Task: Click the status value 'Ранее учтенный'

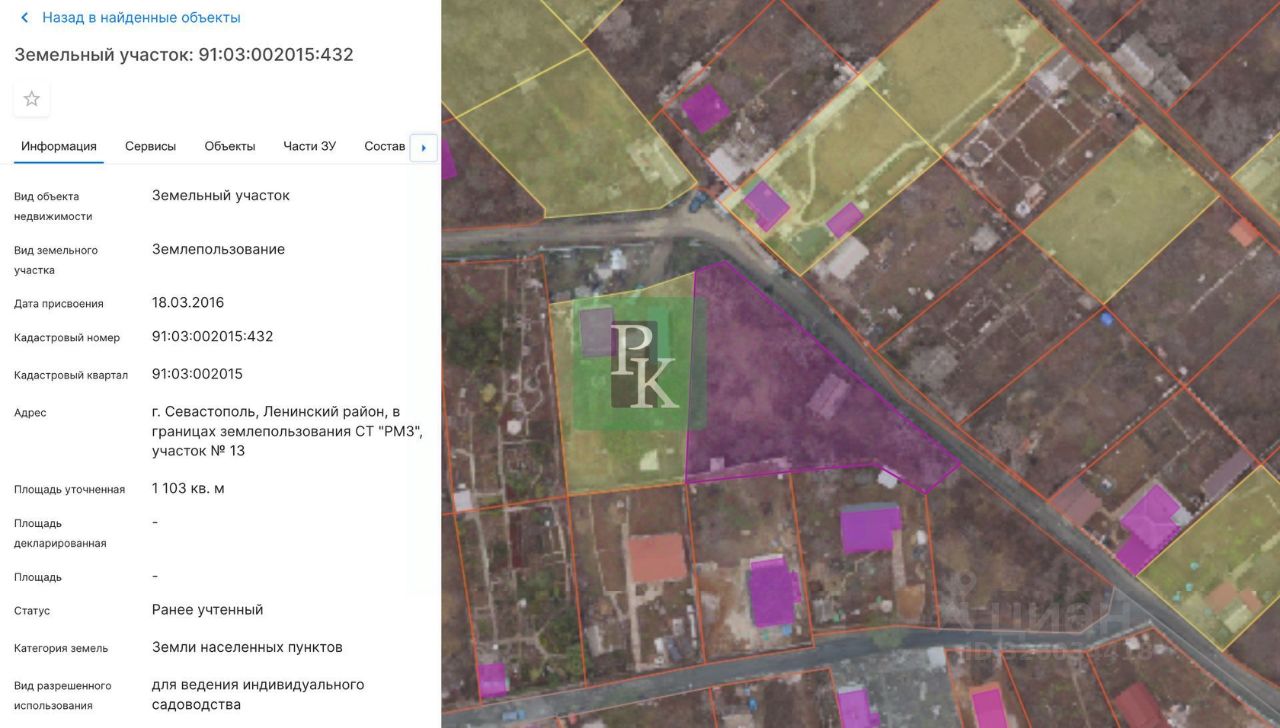Action: [x=207, y=609]
